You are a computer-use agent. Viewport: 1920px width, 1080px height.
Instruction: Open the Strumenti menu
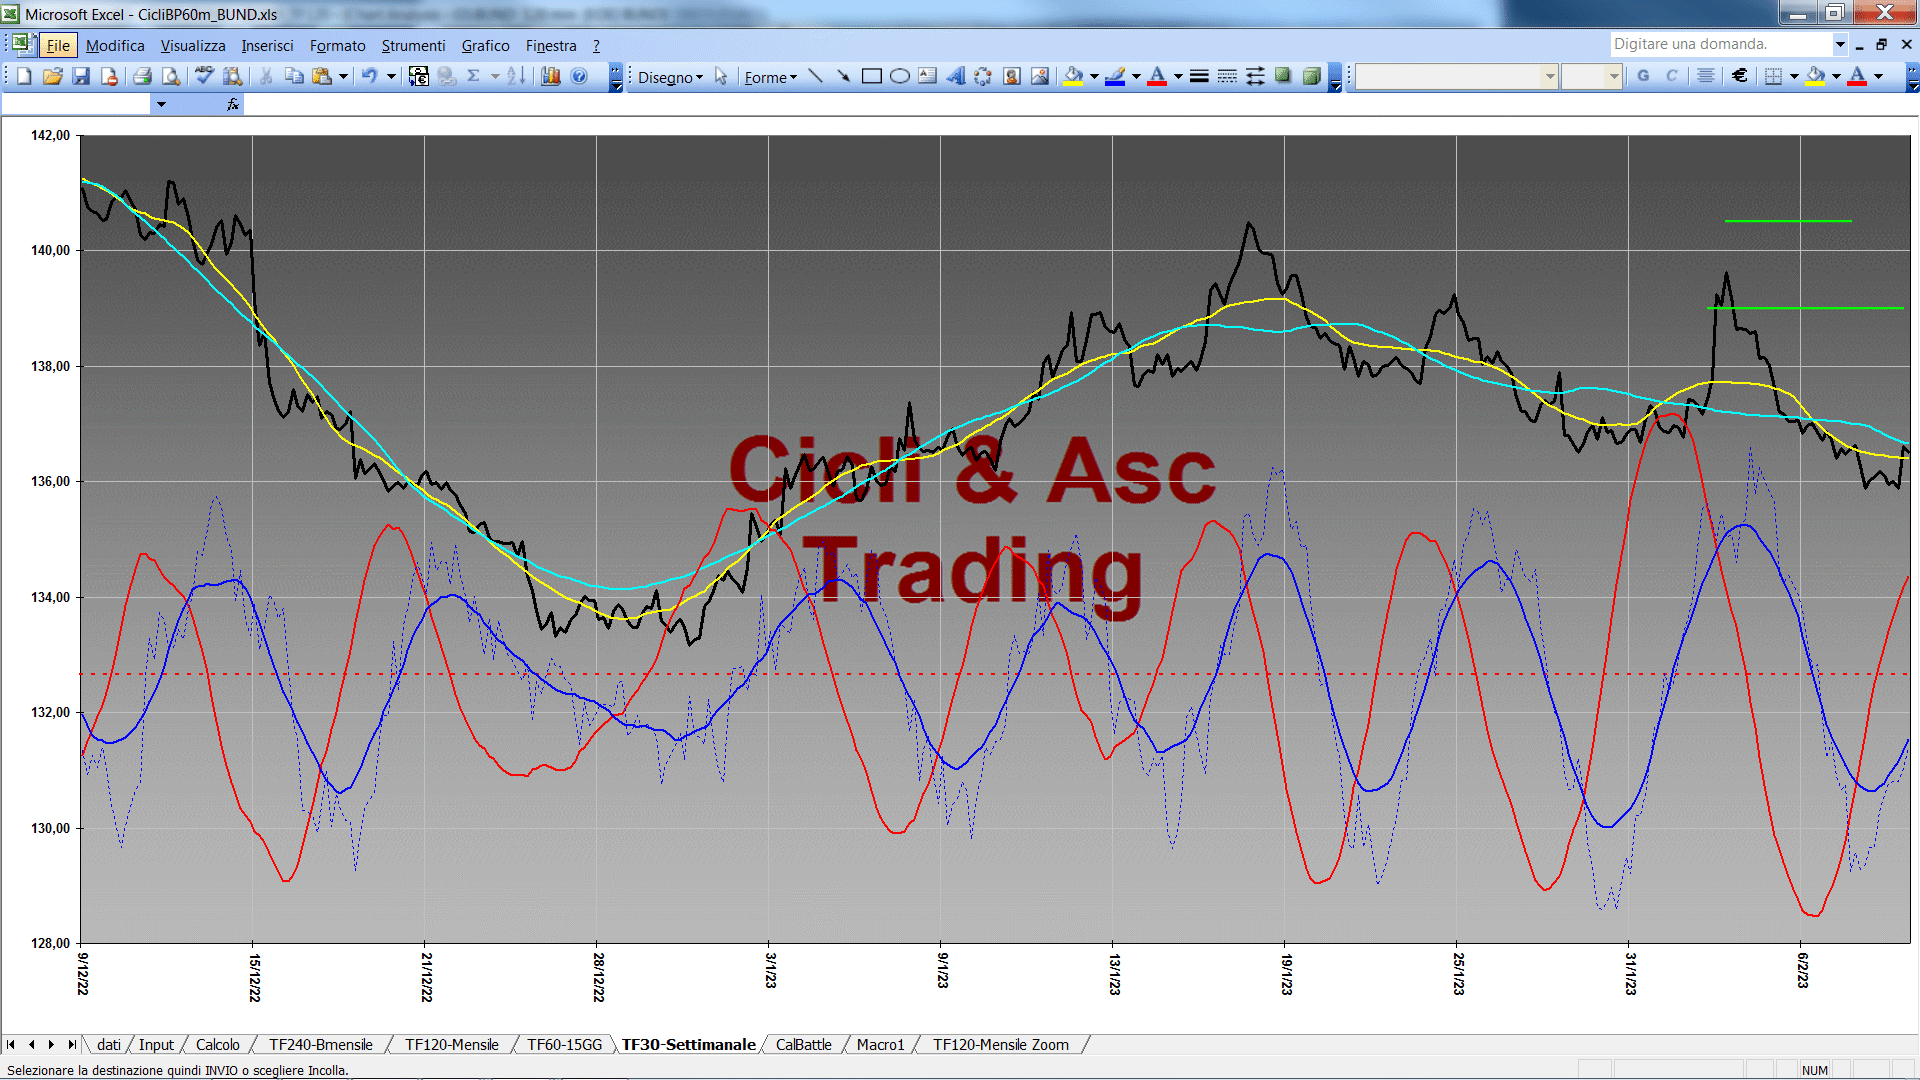coord(413,45)
